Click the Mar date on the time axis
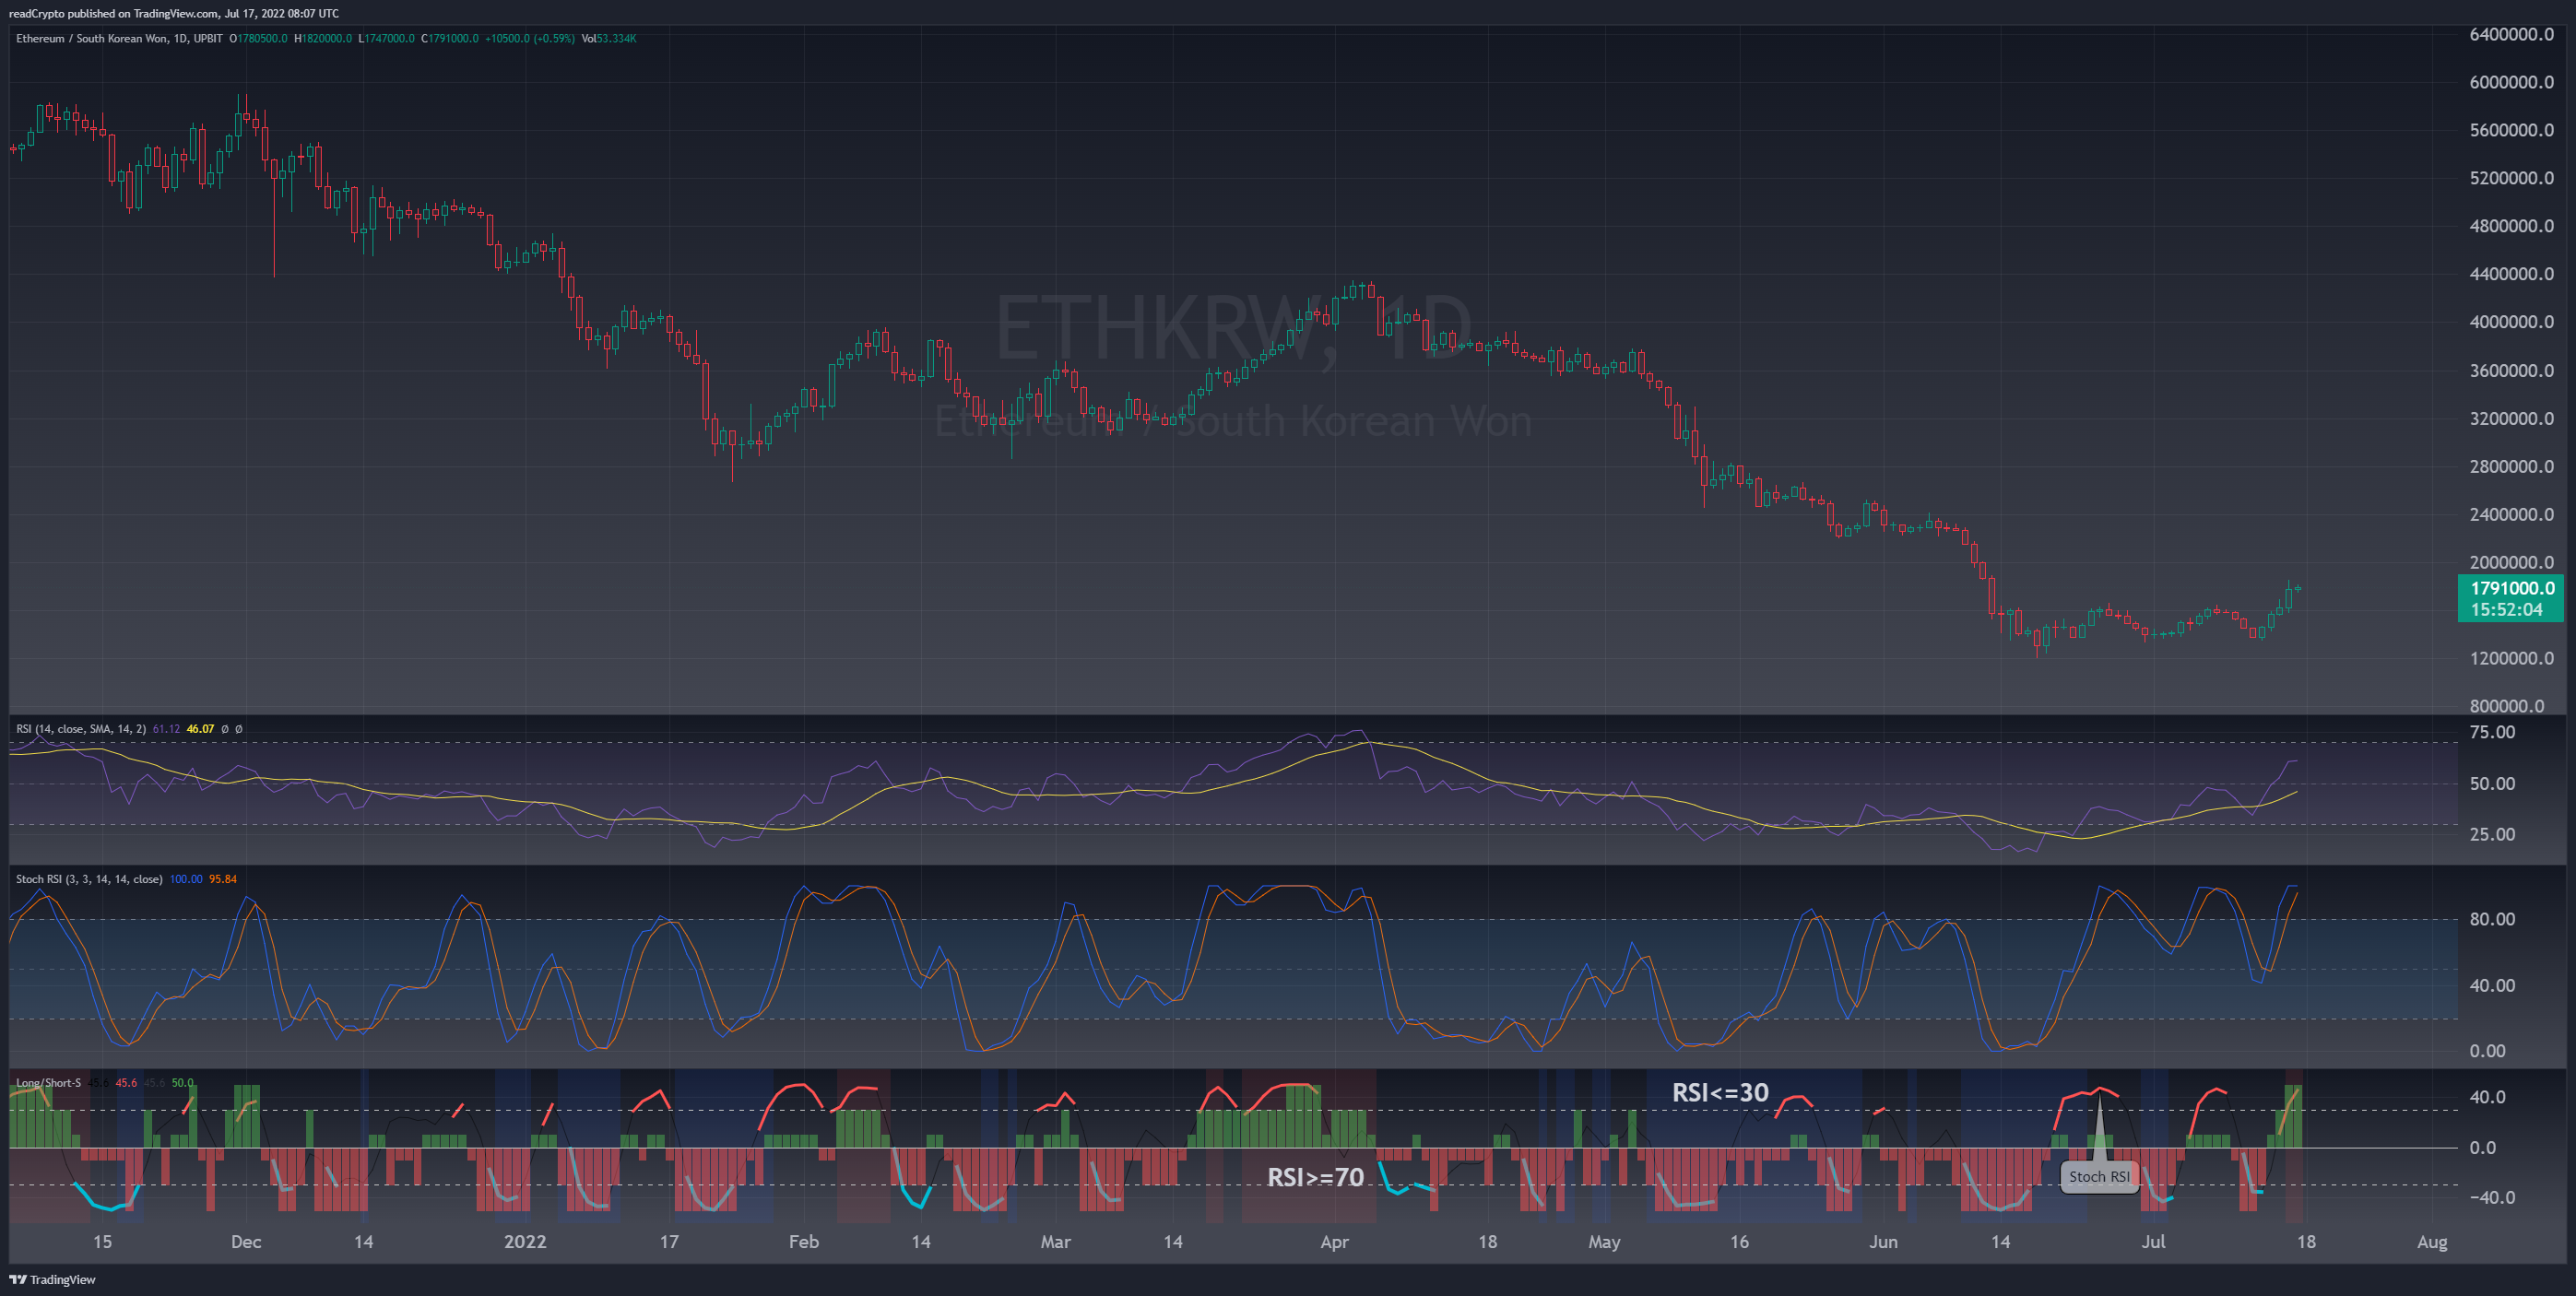This screenshot has width=2576, height=1296. pyautogui.click(x=1056, y=1242)
